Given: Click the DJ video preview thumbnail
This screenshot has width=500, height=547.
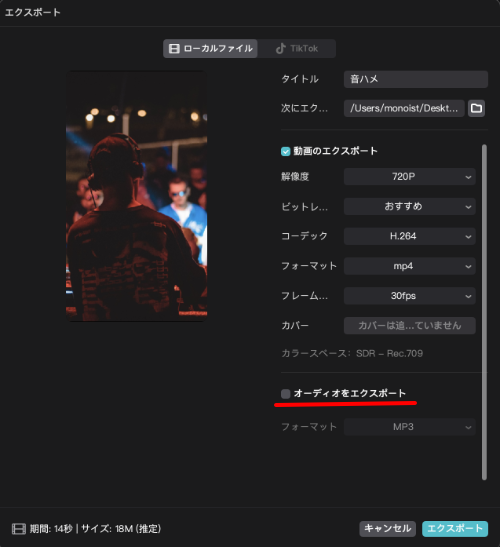Looking at the screenshot, I should pos(136,196).
